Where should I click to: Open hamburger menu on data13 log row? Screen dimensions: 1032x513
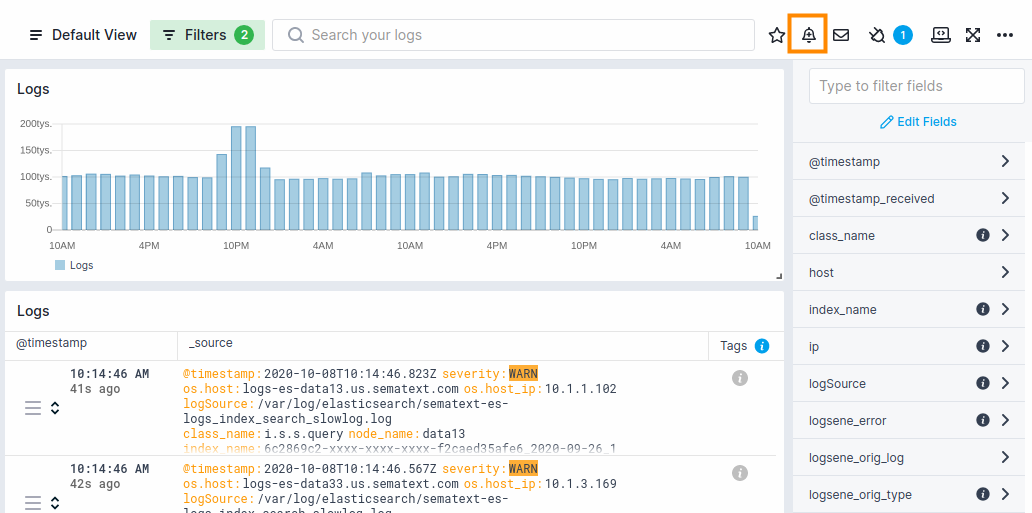[x=33, y=408]
